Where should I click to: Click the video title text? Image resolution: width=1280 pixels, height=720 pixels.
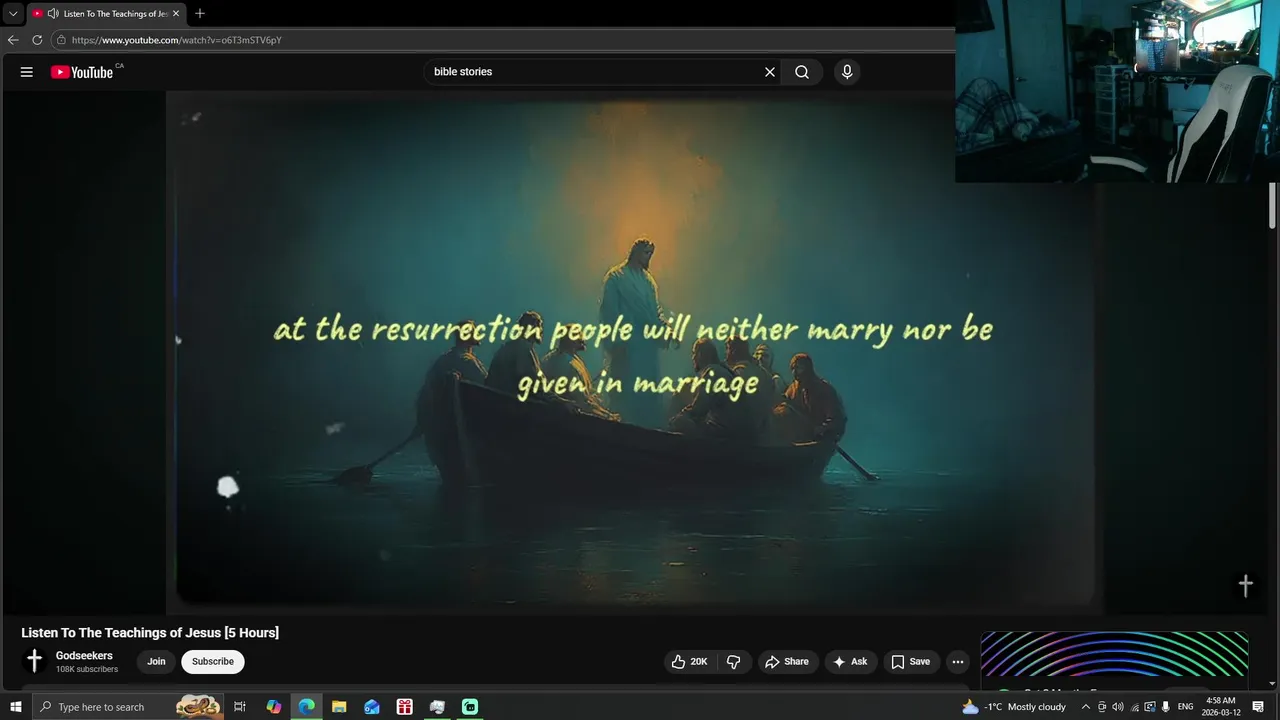click(x=150, y=633)
